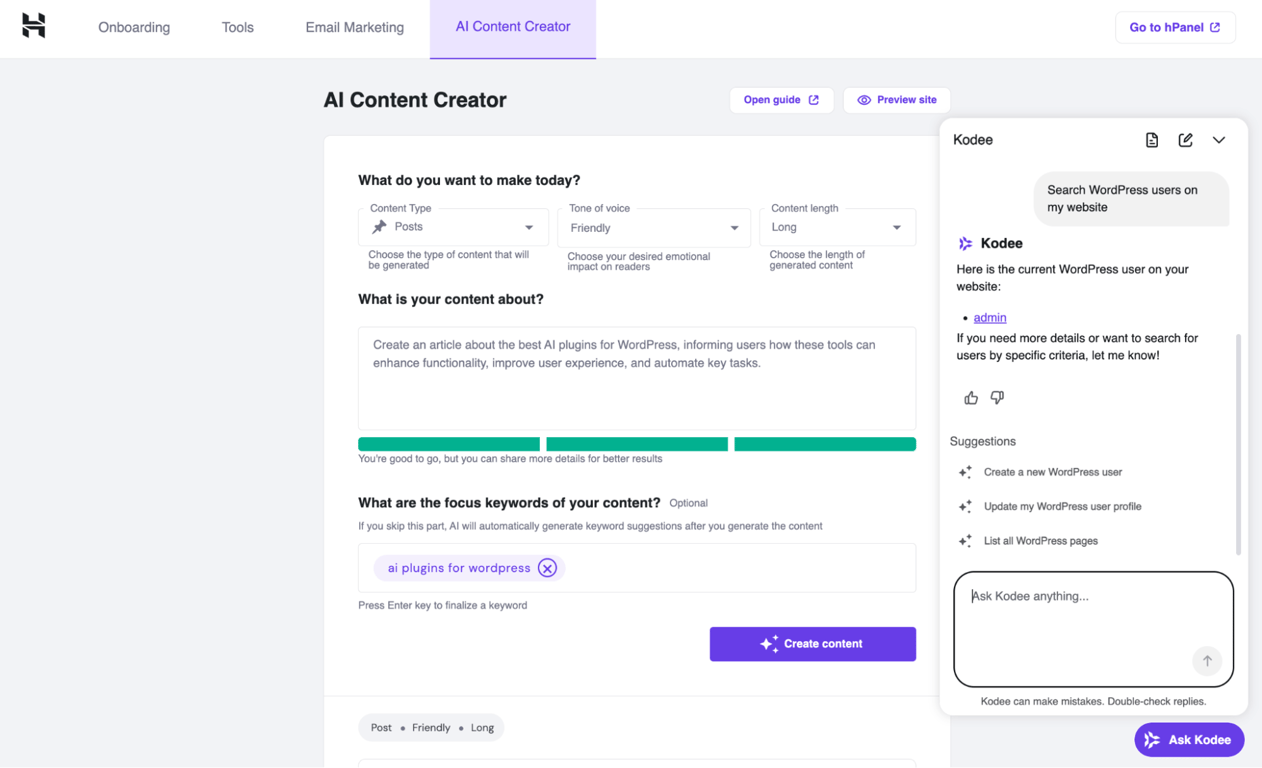Click the purple sparkle icon beside Kodee's name
The width and height of the screenshot is (1262, 768).
click(x=964, y=243)
